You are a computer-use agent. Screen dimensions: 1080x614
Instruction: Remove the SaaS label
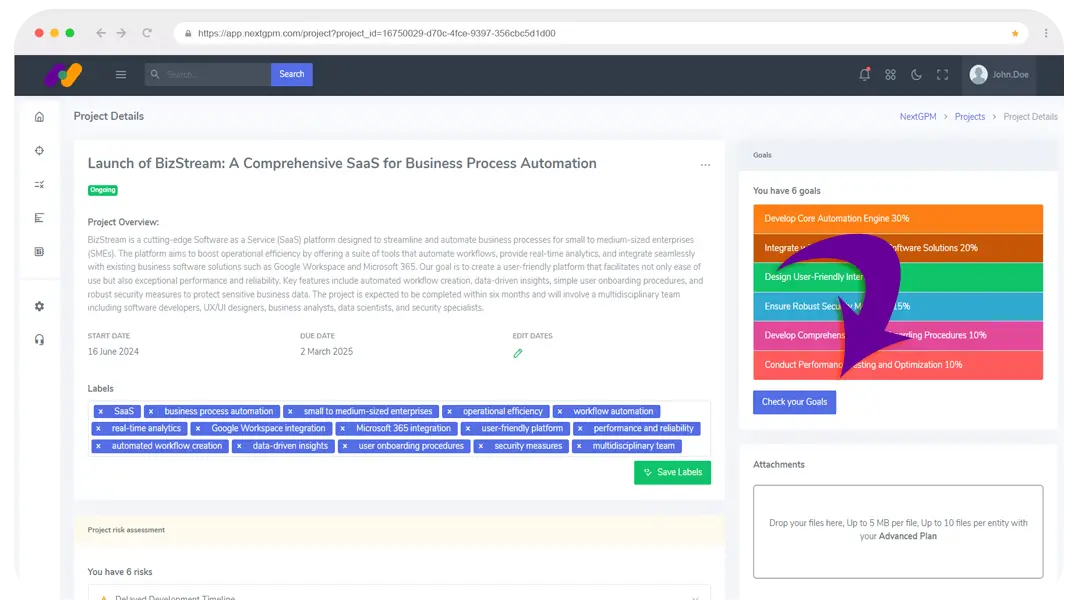point(101,411)
